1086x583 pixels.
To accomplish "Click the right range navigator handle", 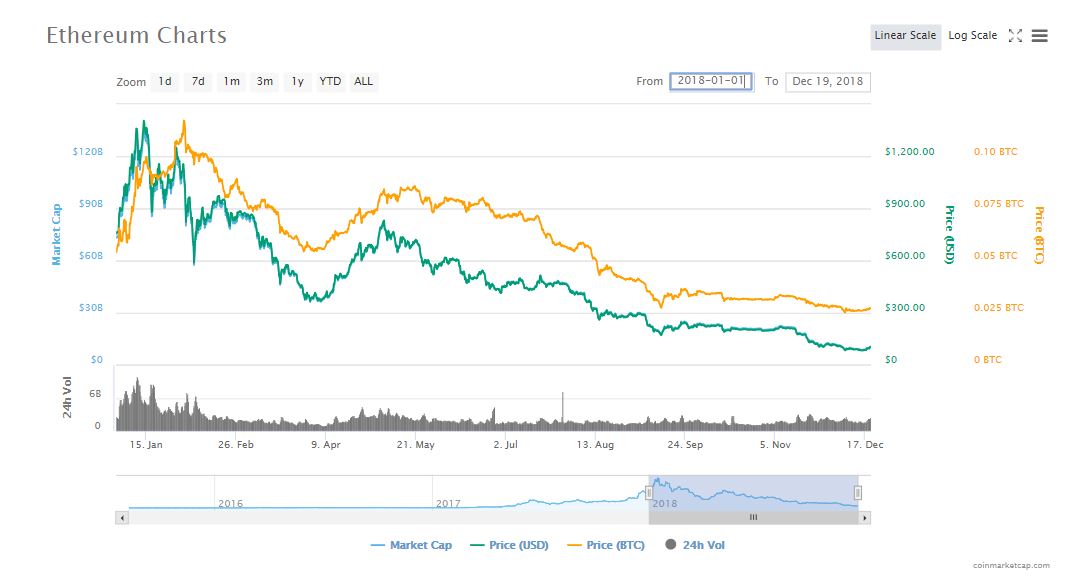I will [857, 492].
